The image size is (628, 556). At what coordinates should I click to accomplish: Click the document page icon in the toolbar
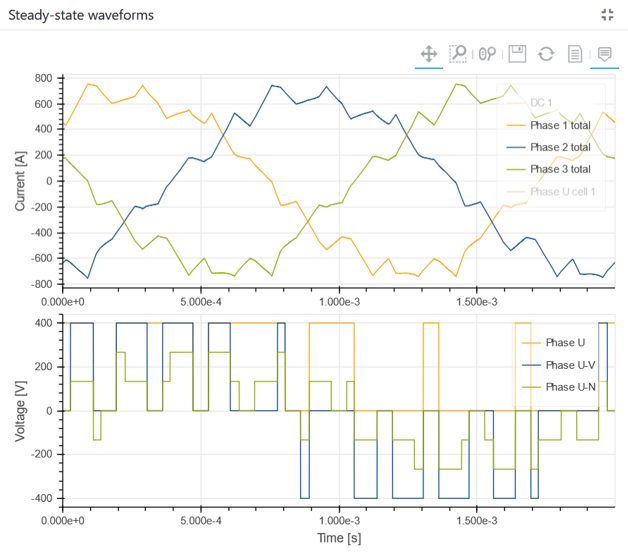pos(575,53)
